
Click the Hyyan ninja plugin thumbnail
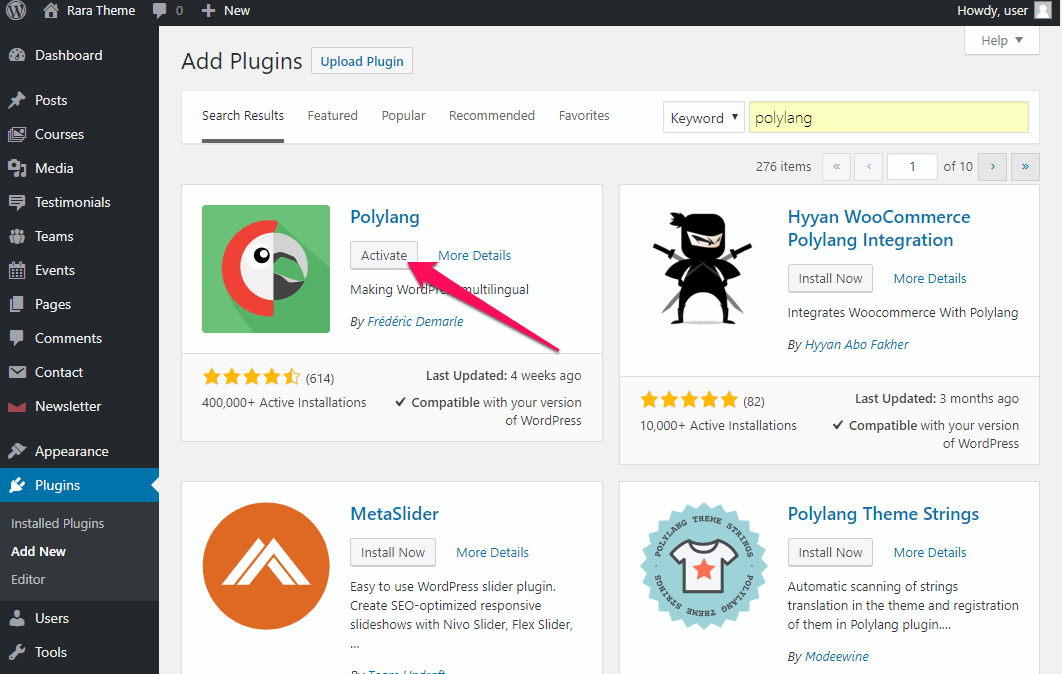pos(702,269)
